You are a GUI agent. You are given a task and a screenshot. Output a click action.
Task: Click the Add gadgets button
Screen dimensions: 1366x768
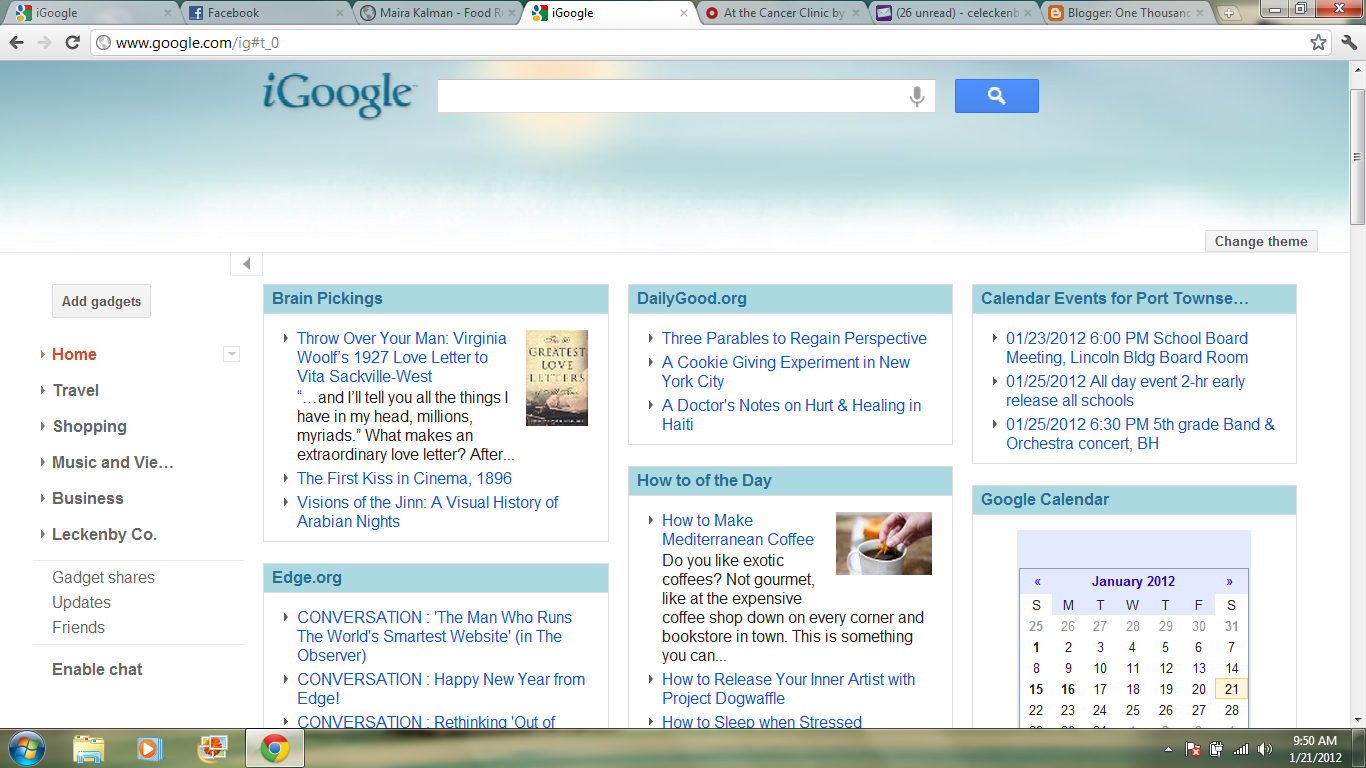click(101, 301)
